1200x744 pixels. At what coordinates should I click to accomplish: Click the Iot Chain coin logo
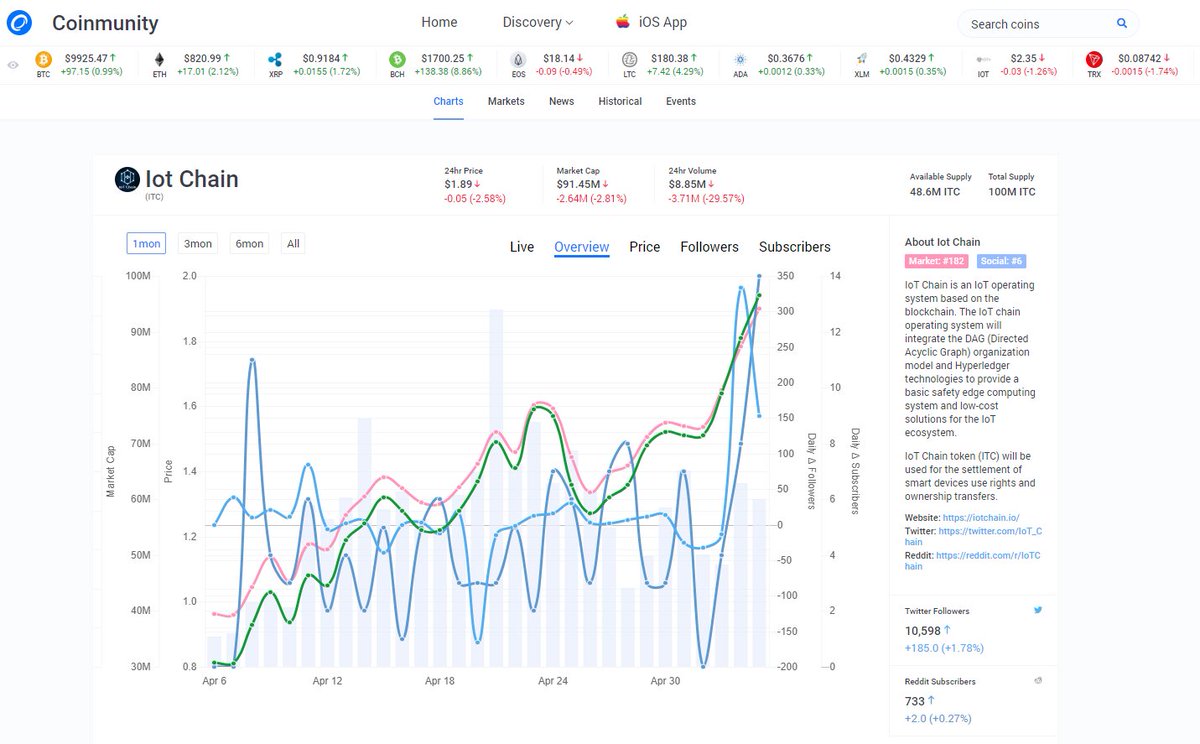pos(127,179)
